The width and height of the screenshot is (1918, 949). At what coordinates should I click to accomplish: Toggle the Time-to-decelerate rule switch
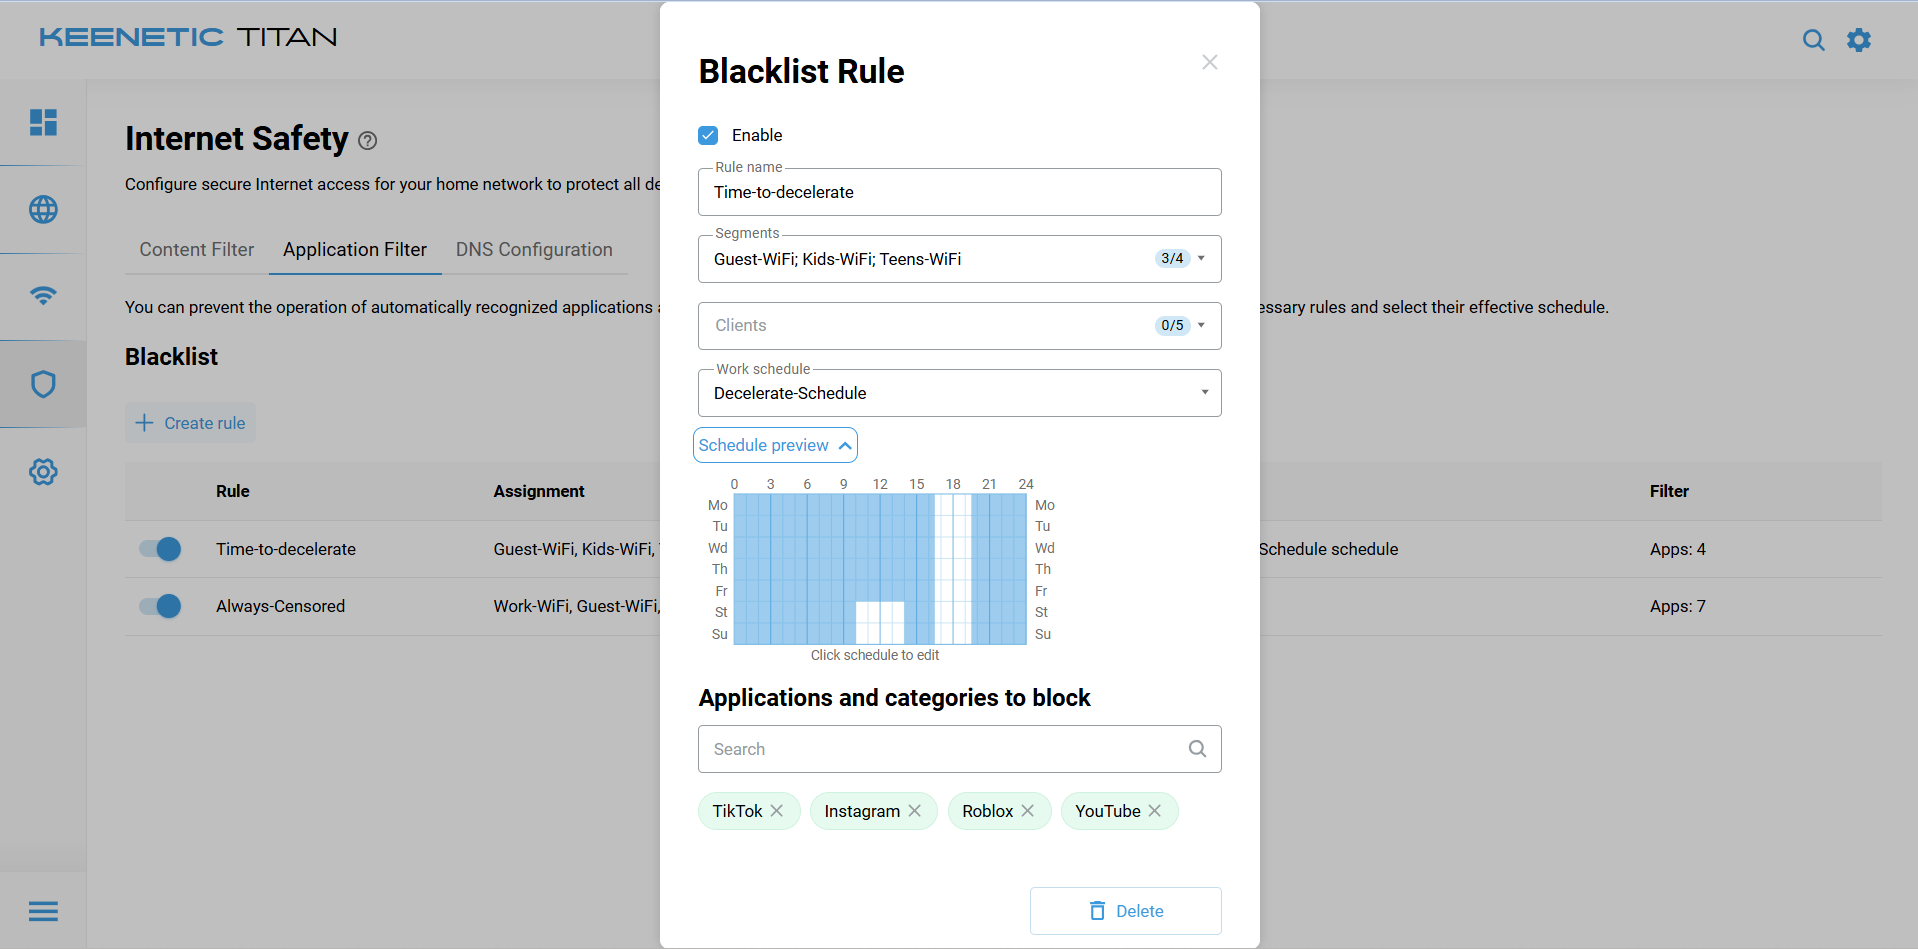click(160, 549)
